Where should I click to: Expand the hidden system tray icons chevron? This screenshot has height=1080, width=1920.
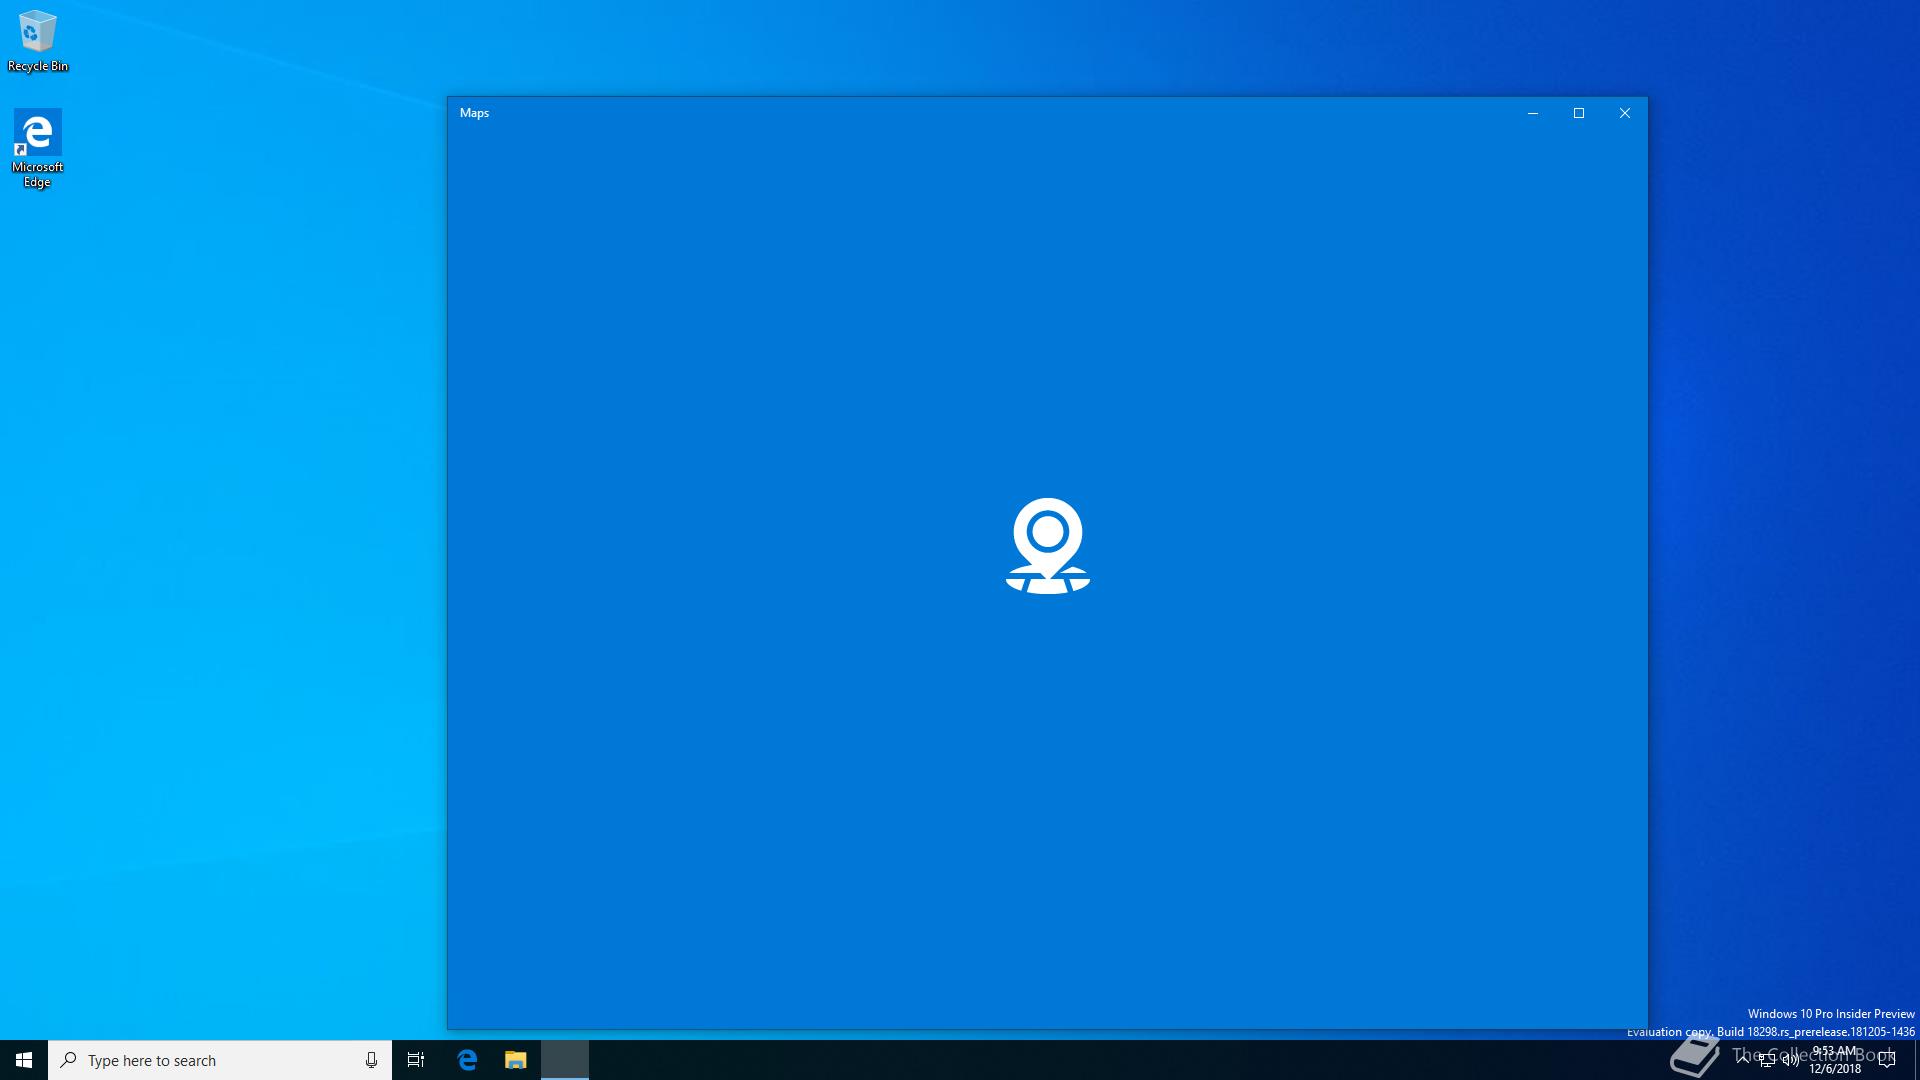(1743, 1060)
